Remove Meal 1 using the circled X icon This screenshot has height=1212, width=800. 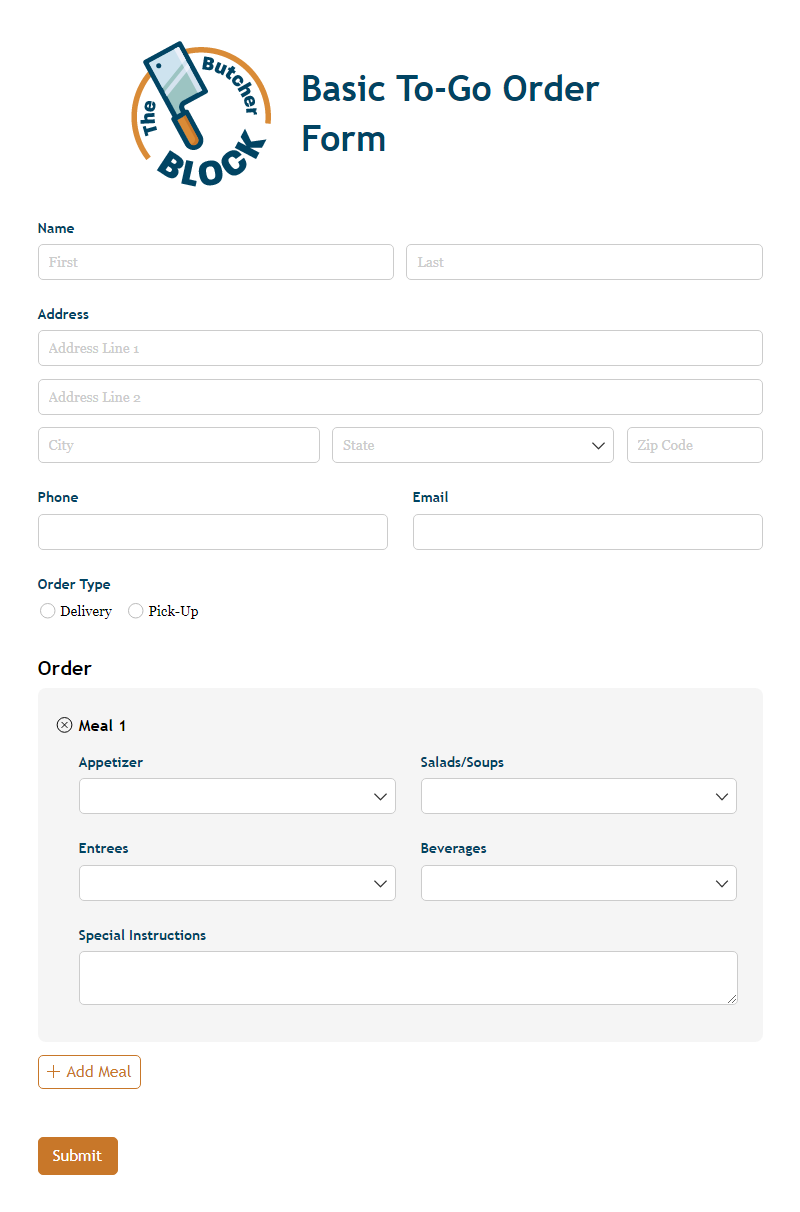(64, 724)
